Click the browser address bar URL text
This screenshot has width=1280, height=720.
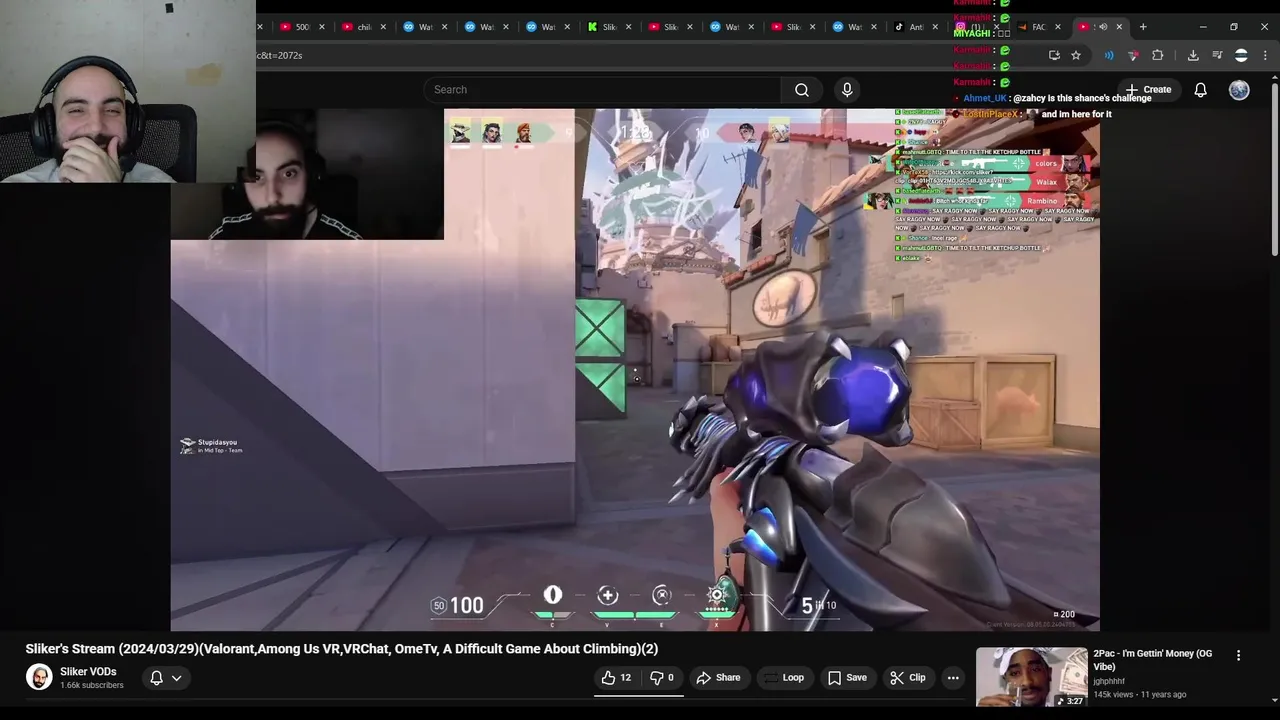279,56
